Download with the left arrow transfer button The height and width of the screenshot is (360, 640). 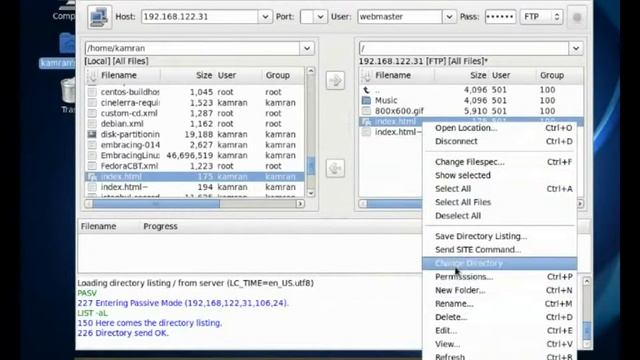(x=335, y=168)
